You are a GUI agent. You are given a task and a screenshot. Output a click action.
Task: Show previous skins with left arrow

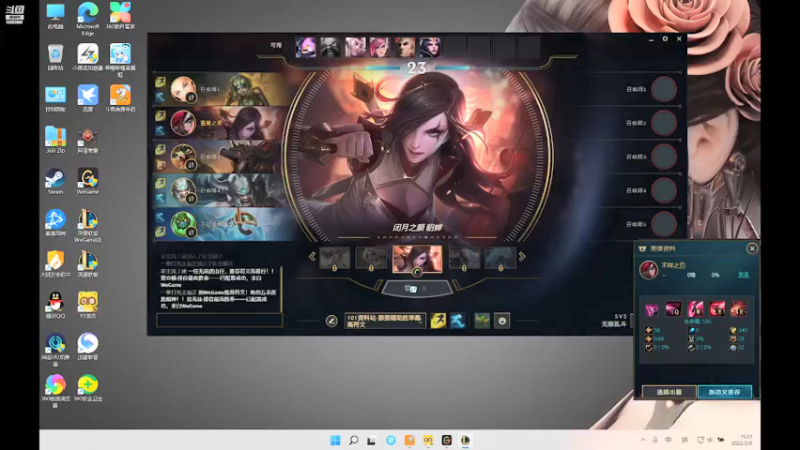coord(312,257)
